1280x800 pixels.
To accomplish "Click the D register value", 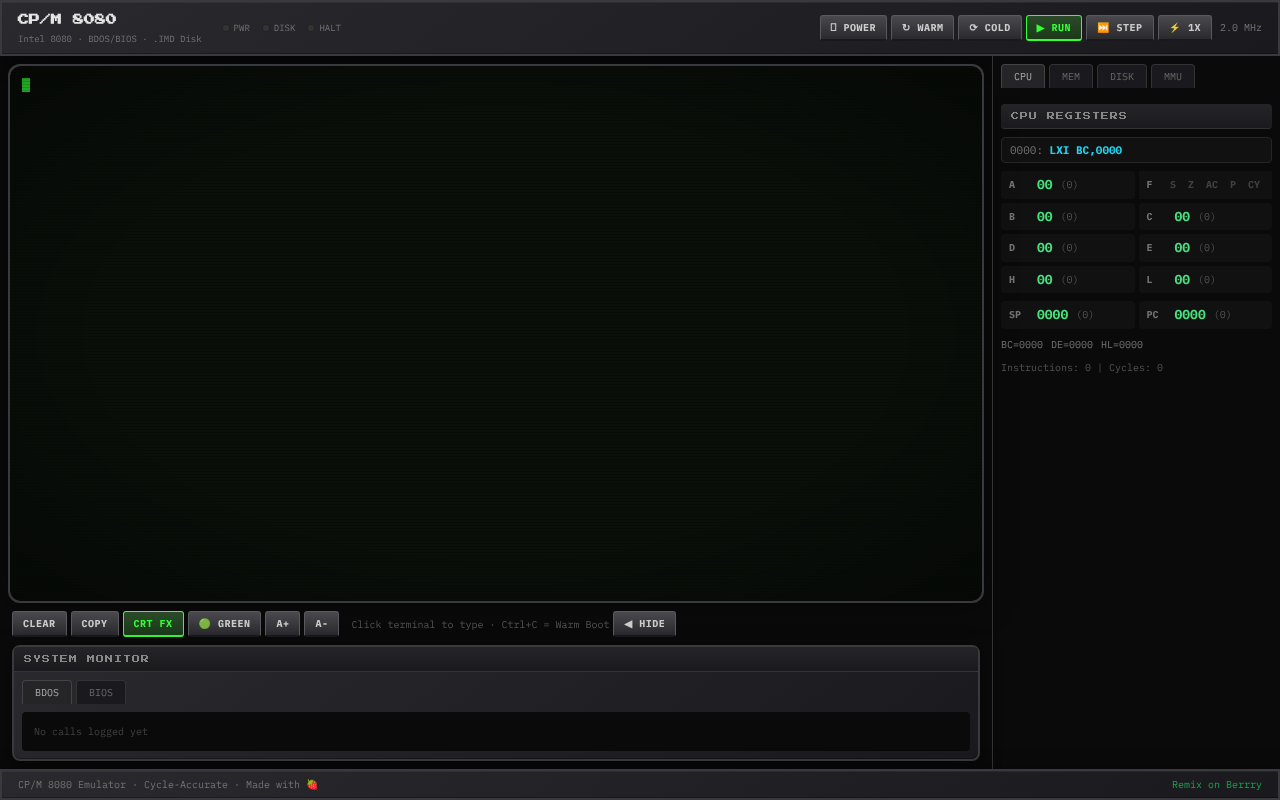I will [x=1044, y=248].
